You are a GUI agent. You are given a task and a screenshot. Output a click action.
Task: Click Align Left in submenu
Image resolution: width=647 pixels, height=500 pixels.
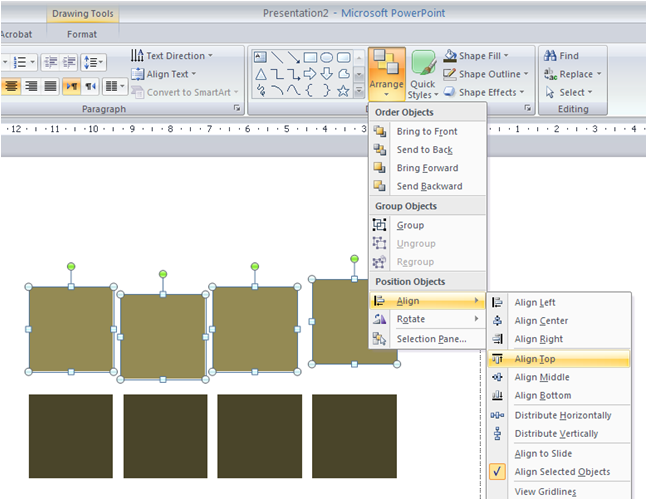point(559,302)
